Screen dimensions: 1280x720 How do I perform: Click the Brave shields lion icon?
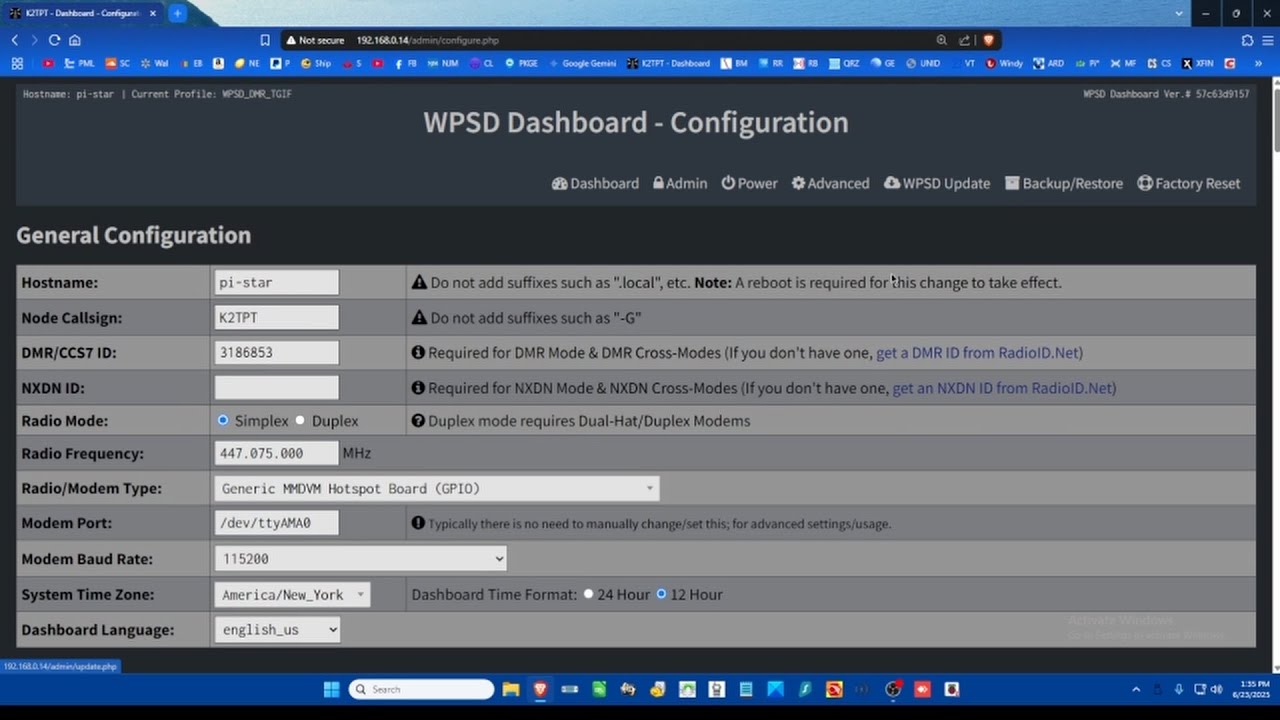pyautogui.click(x=988, y=40)
